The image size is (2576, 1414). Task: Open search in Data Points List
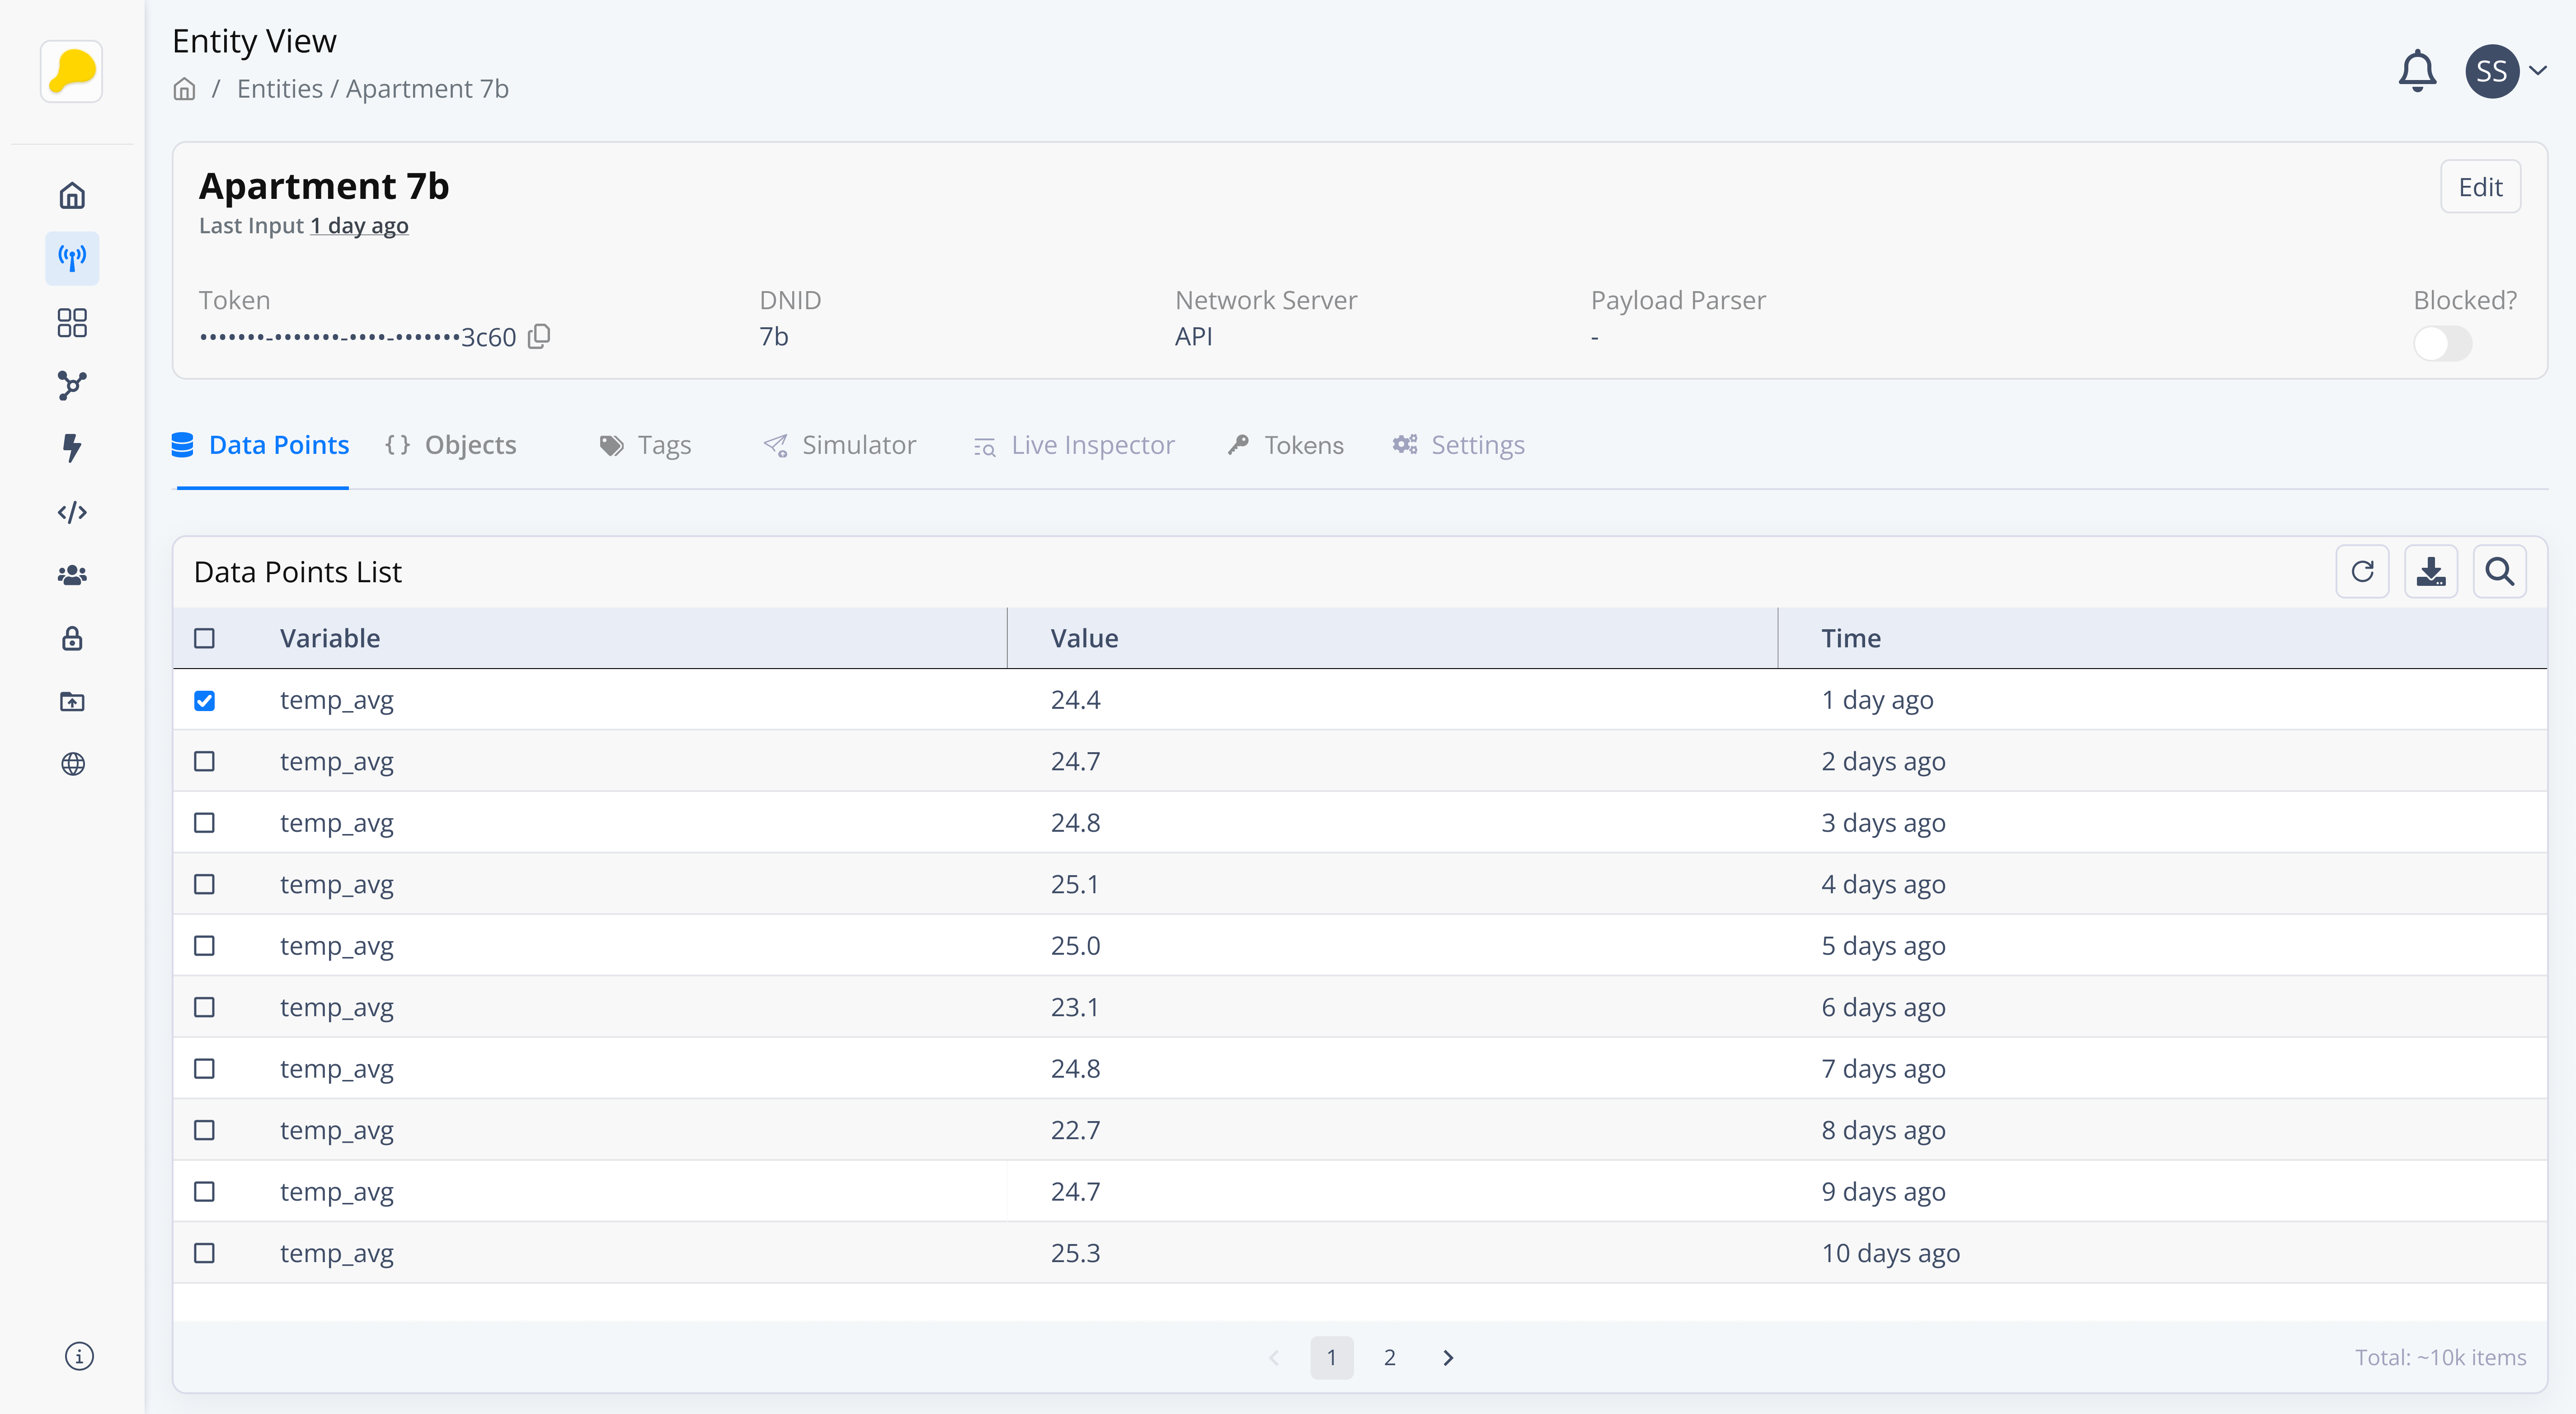(2499, 571)
